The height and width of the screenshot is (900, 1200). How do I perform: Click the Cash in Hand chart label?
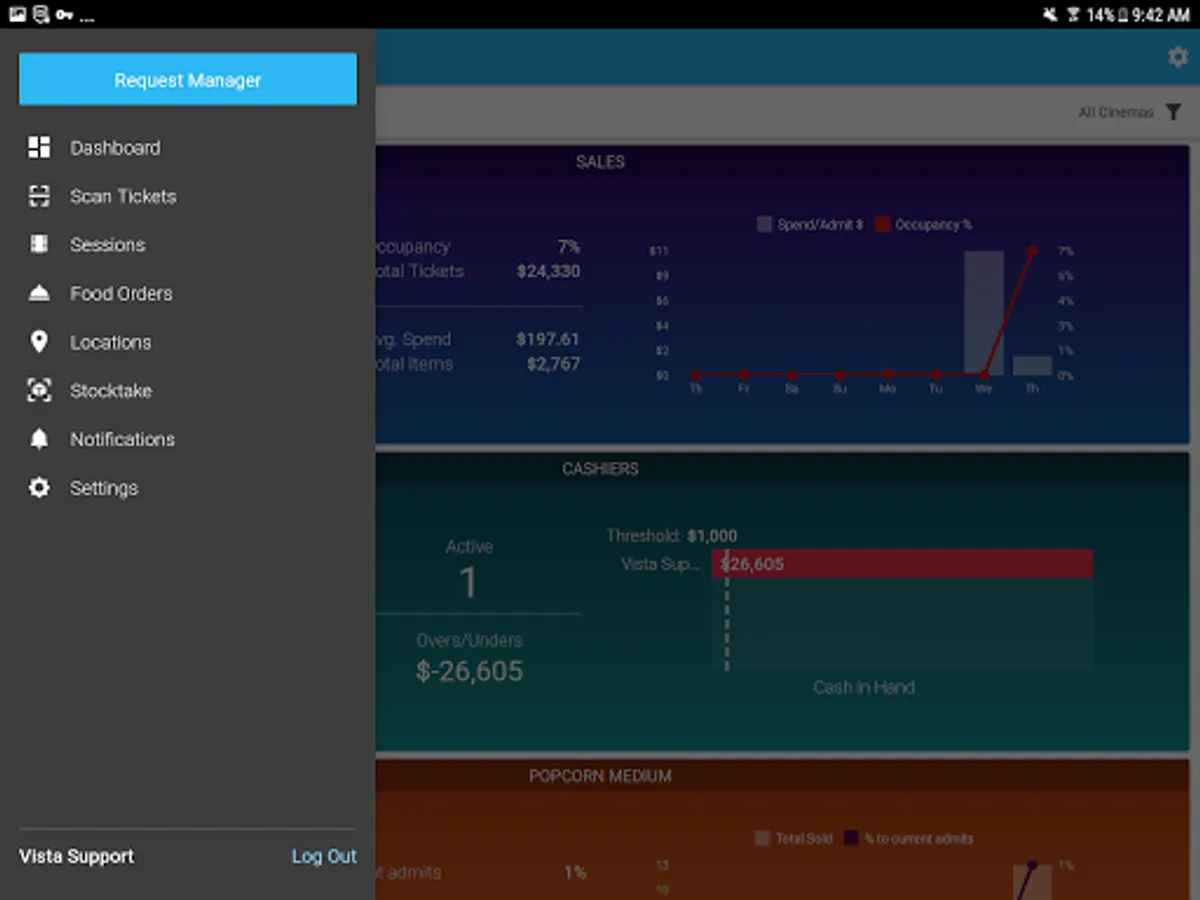click(x=863, y=687)
